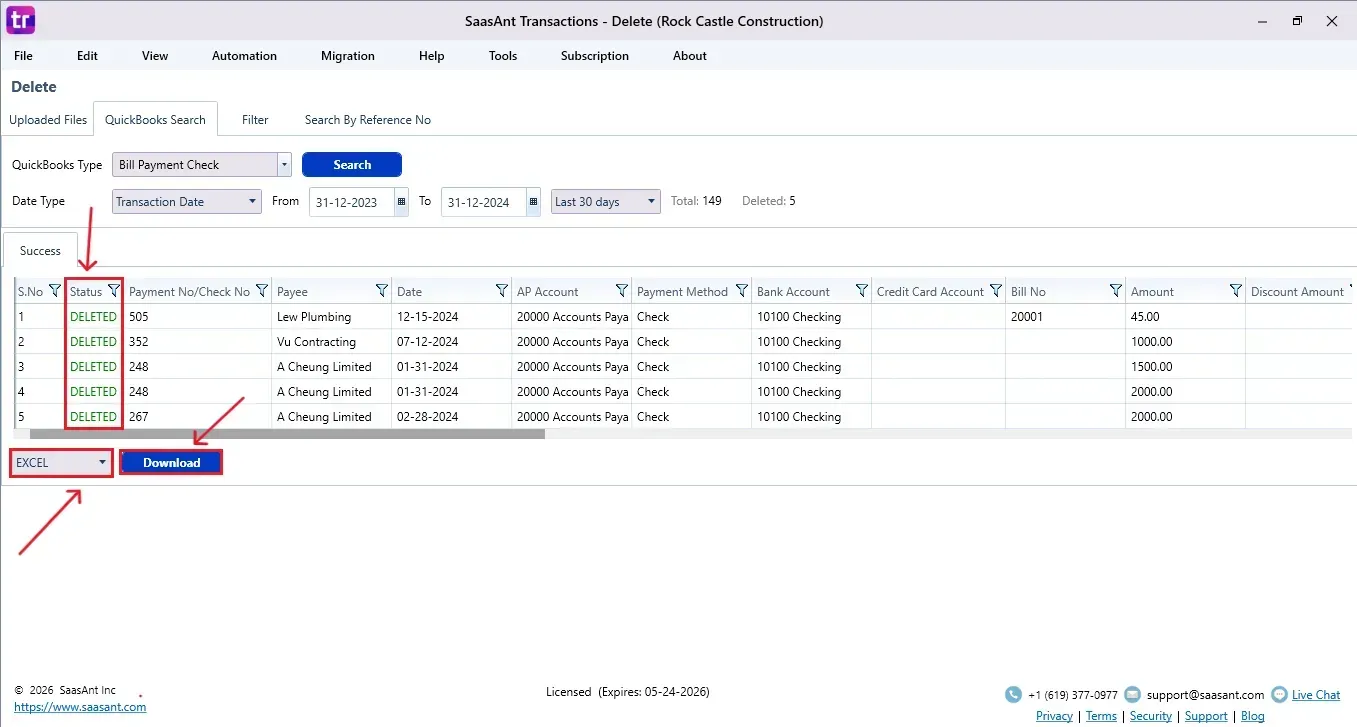Image resolution: width=1357 pixels, height=727 pixels.
Task: Select the Vu Contracting payee cell
Action: (x=331, y=341)
